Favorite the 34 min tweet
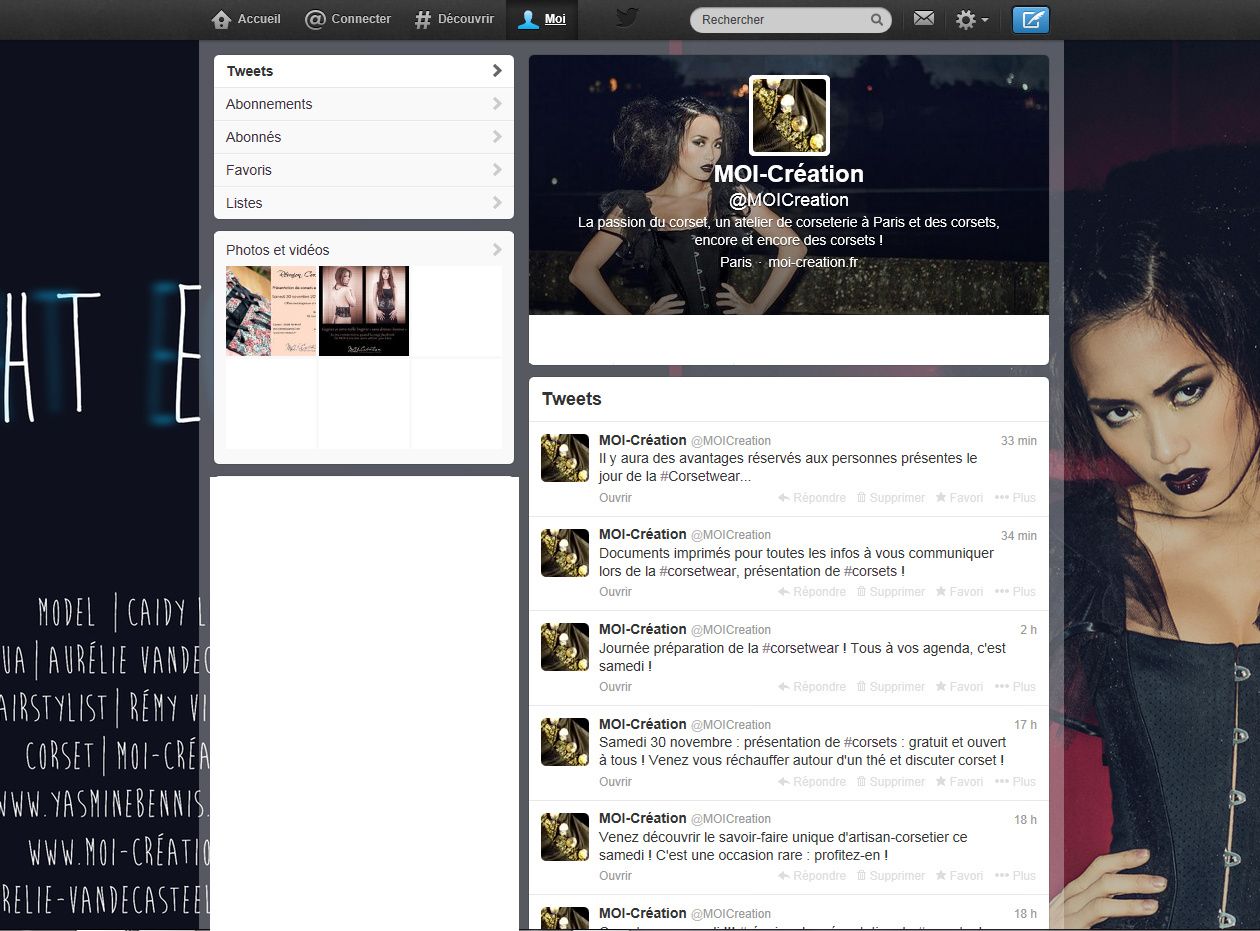This screenshot has height=931, width=1260. pos(960,592)
